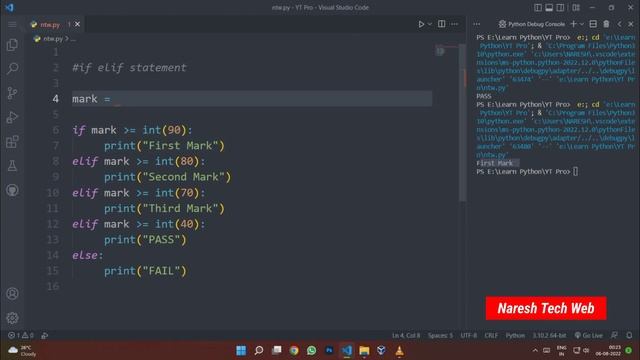The height and width of the screenshot is (360, 640).
Task: Select interpreter 3.10.2 64-bit
Action: [x=549, y=335]
